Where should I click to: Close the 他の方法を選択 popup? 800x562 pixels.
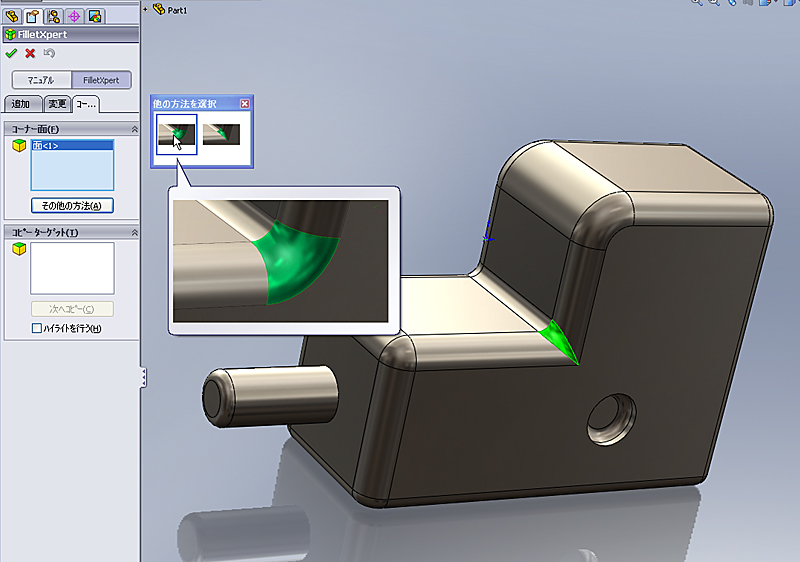[245, 103]
